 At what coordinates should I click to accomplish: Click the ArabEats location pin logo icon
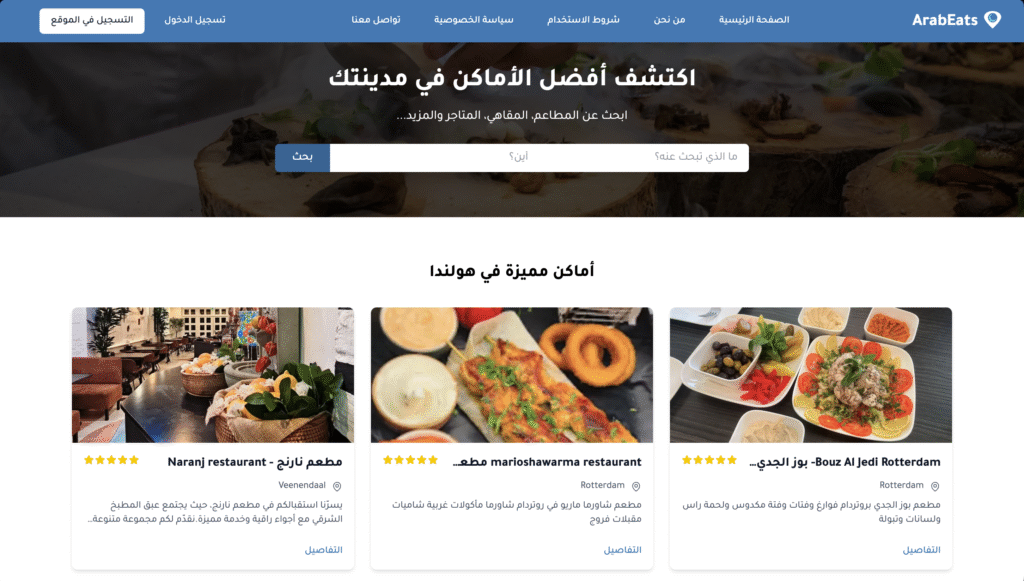tap(992, 20)
